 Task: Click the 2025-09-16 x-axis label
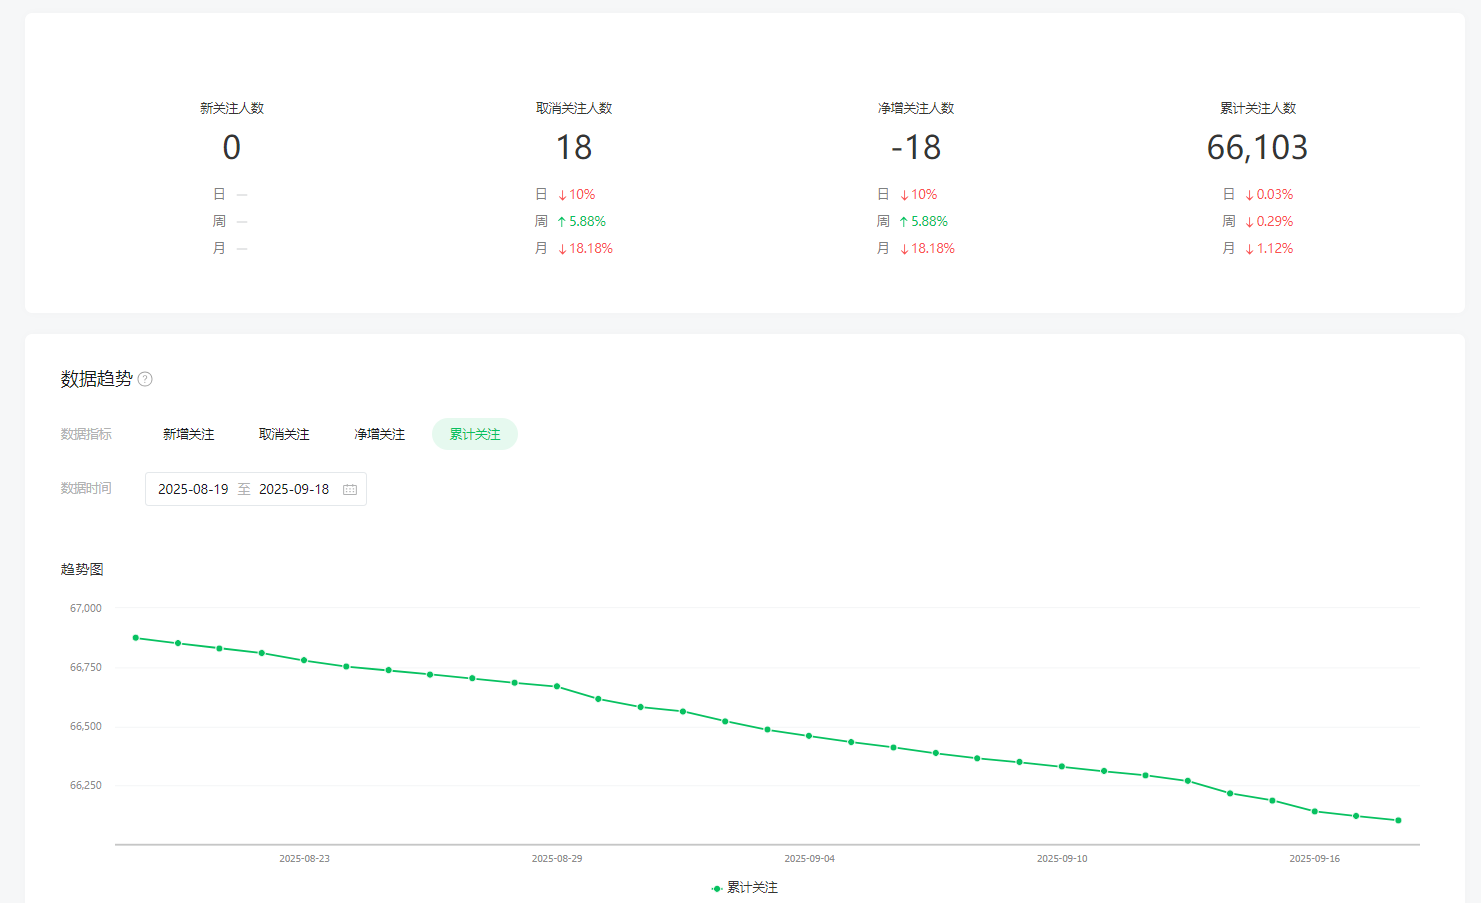click(x=1314, y=859)
